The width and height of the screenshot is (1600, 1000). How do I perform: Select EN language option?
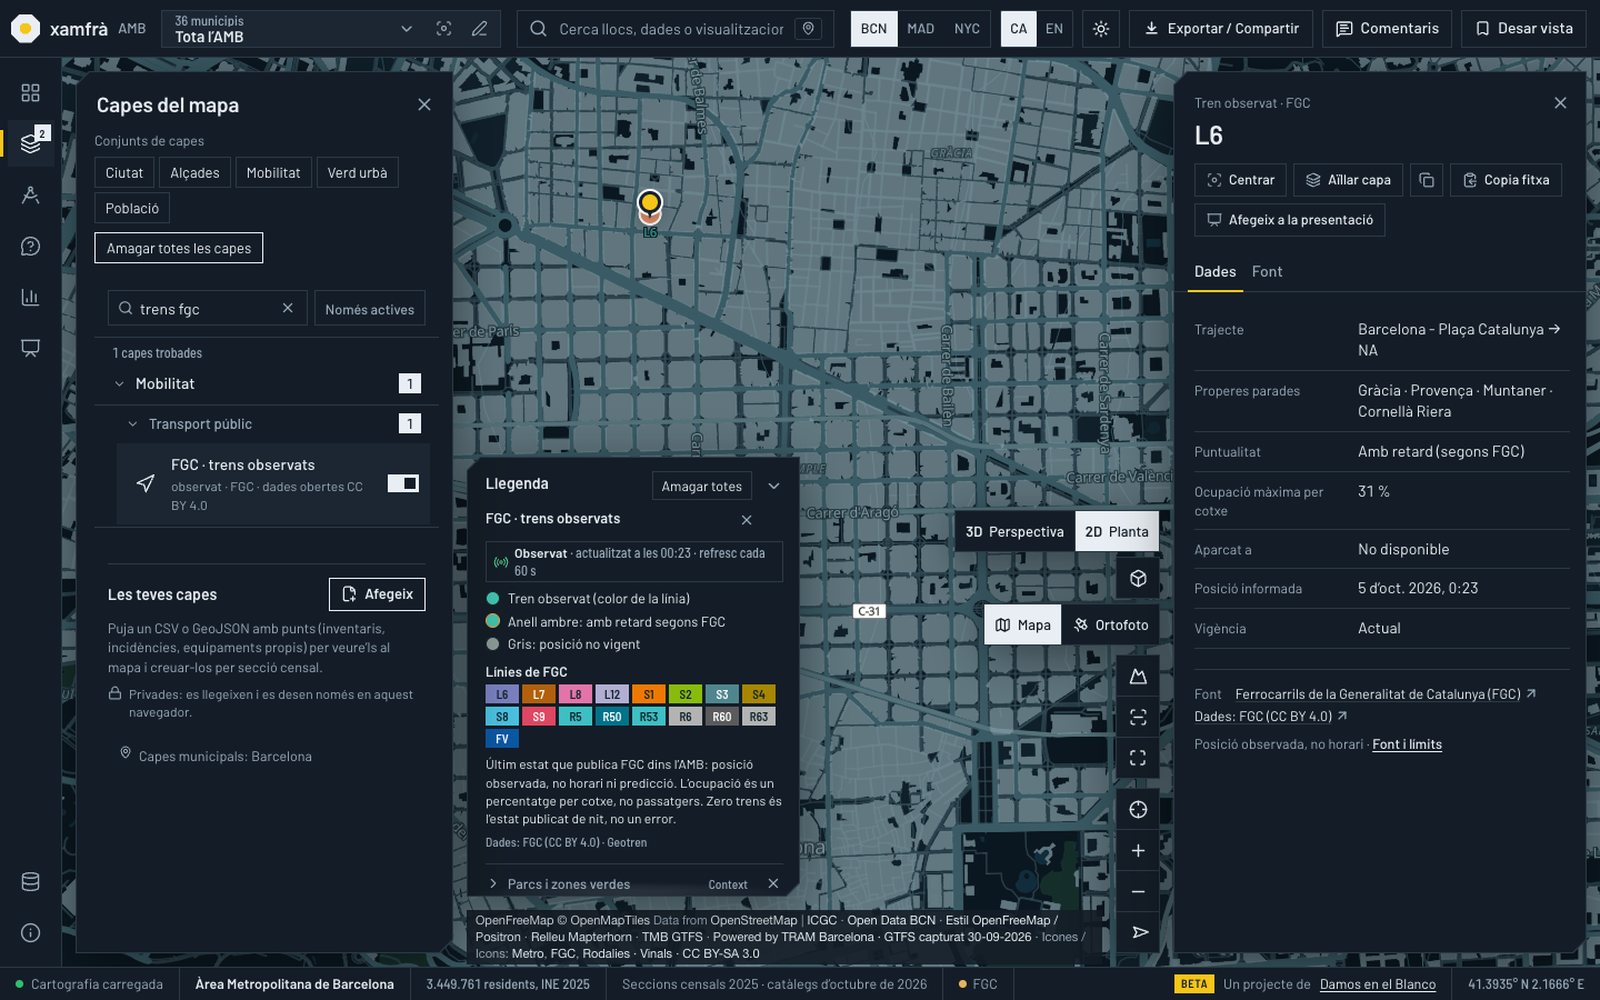point(1054,29)
